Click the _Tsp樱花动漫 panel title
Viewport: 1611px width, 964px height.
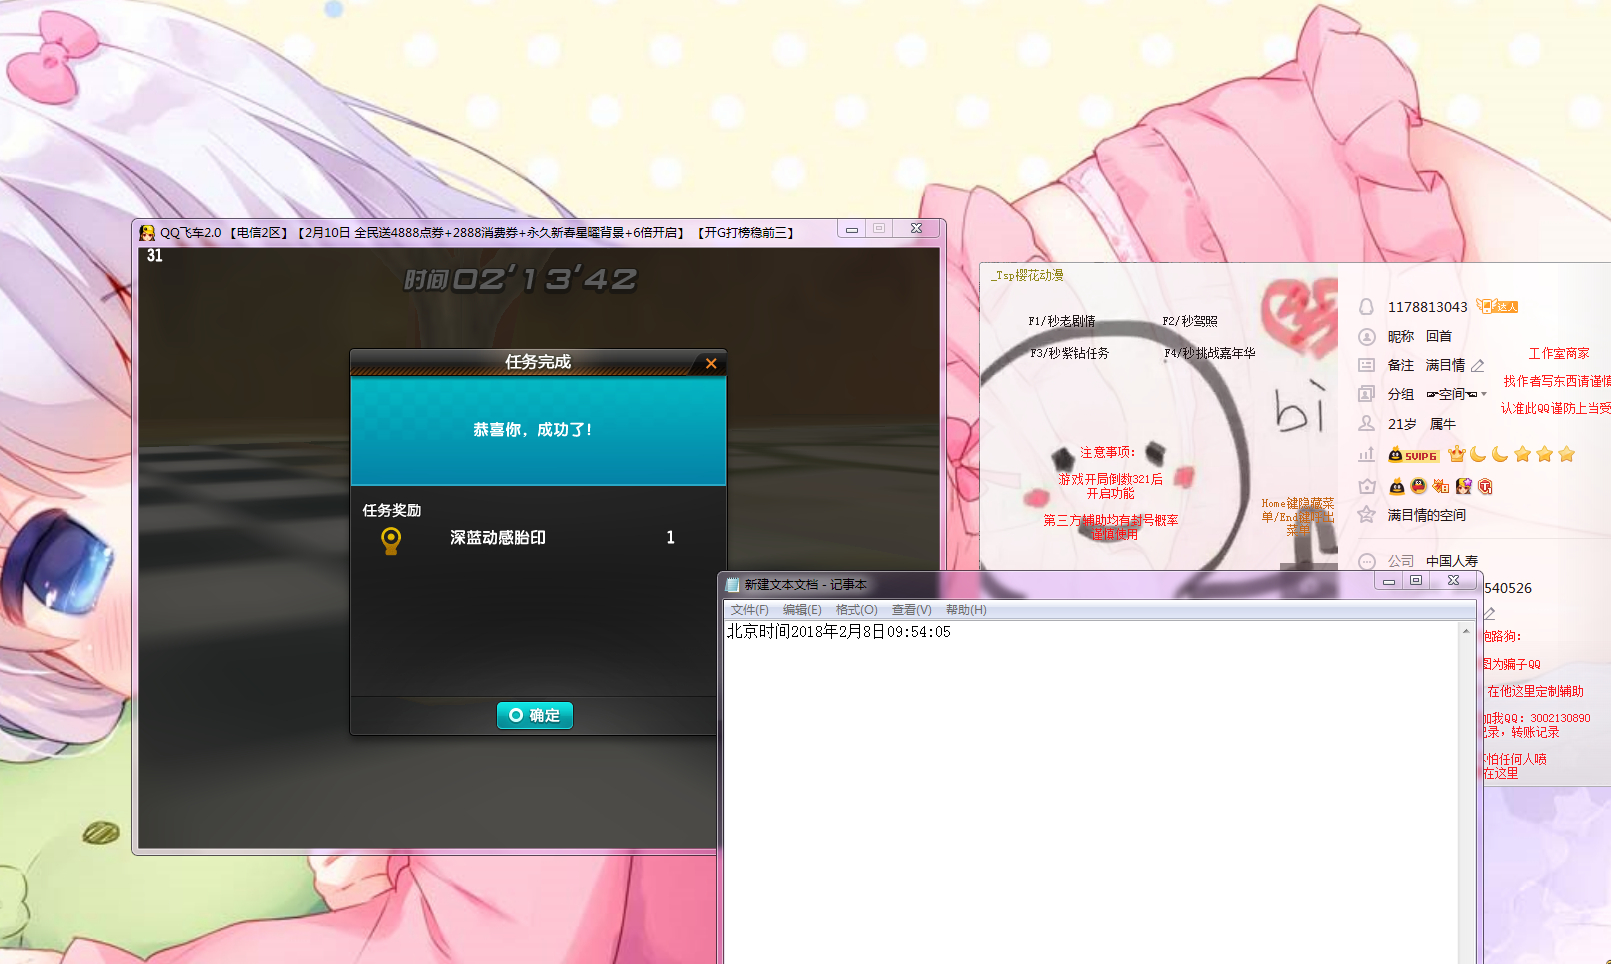coord(1028,275)
